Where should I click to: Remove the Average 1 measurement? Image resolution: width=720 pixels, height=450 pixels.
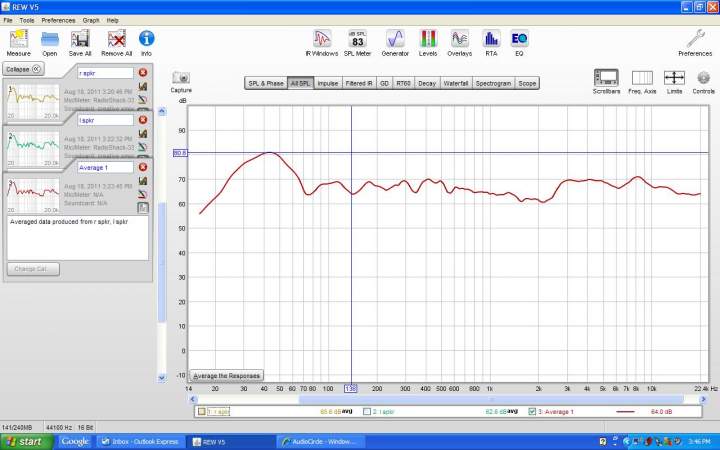143,167
